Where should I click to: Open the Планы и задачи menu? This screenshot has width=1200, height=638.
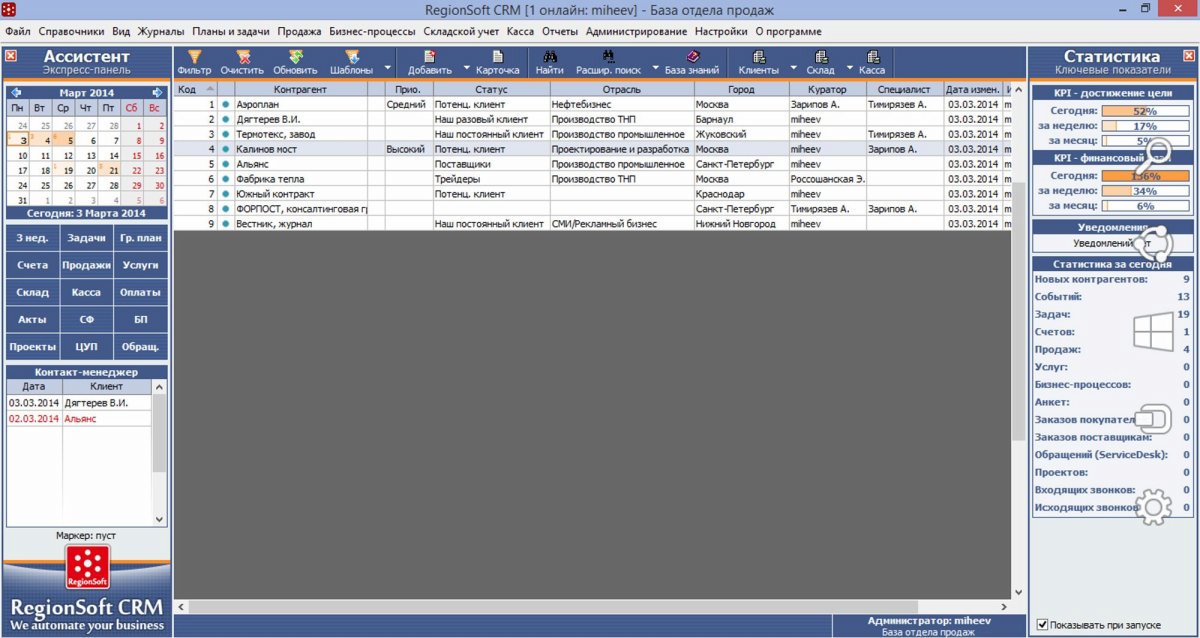231,31
